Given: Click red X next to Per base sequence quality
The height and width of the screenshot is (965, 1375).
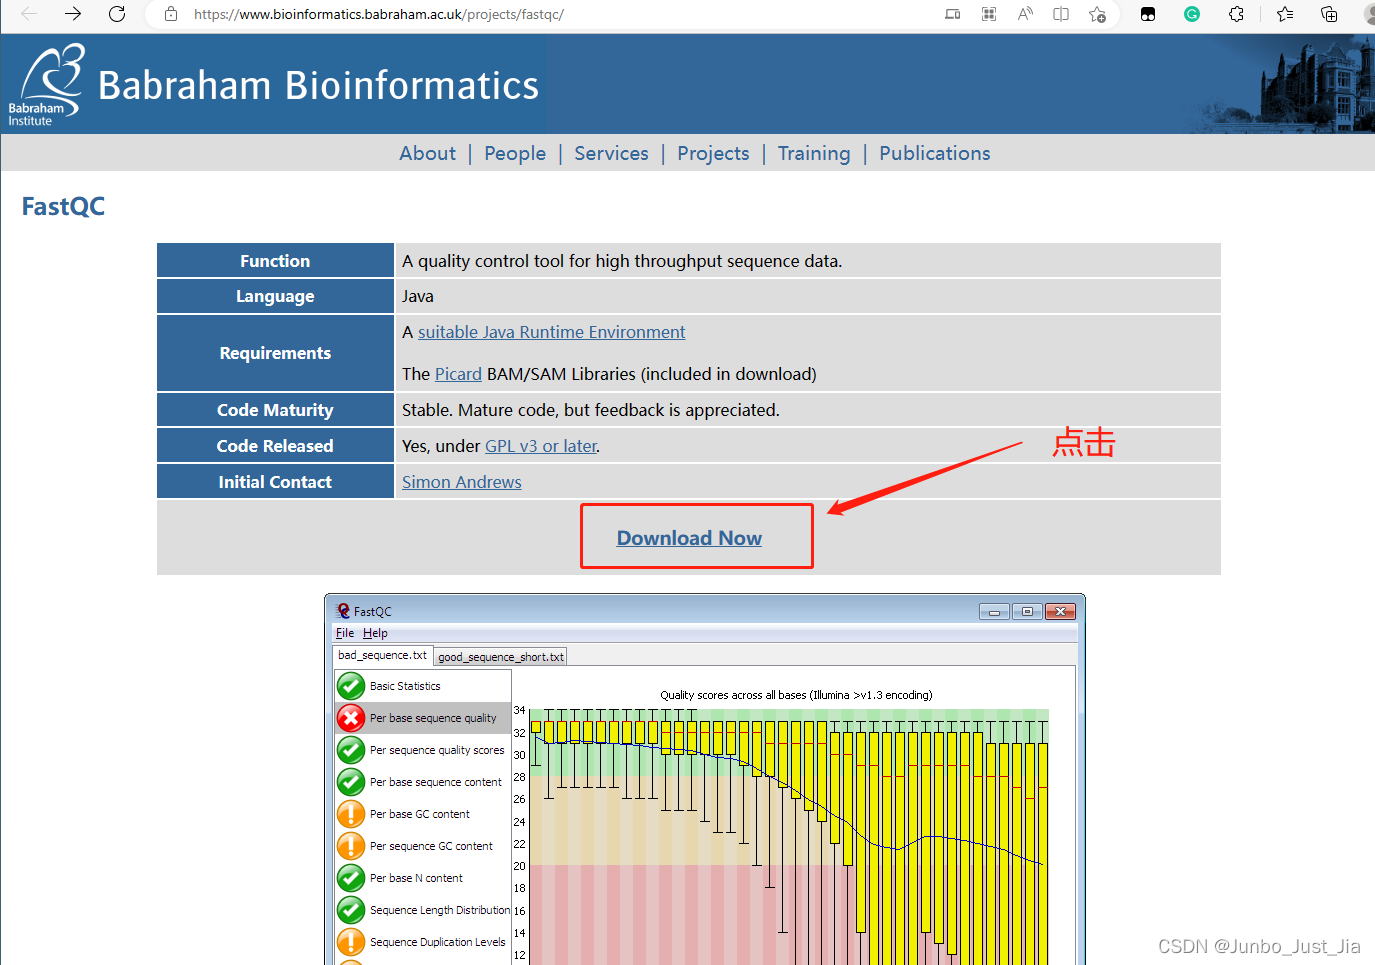Looking at the screenshot, I should click(x=350, y=718).
